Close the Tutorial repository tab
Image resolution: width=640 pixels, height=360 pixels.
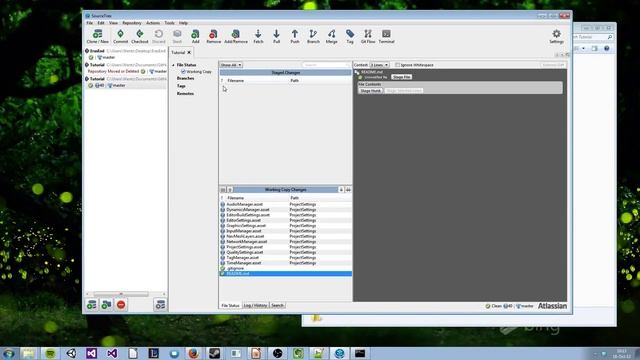coord(189,53)
